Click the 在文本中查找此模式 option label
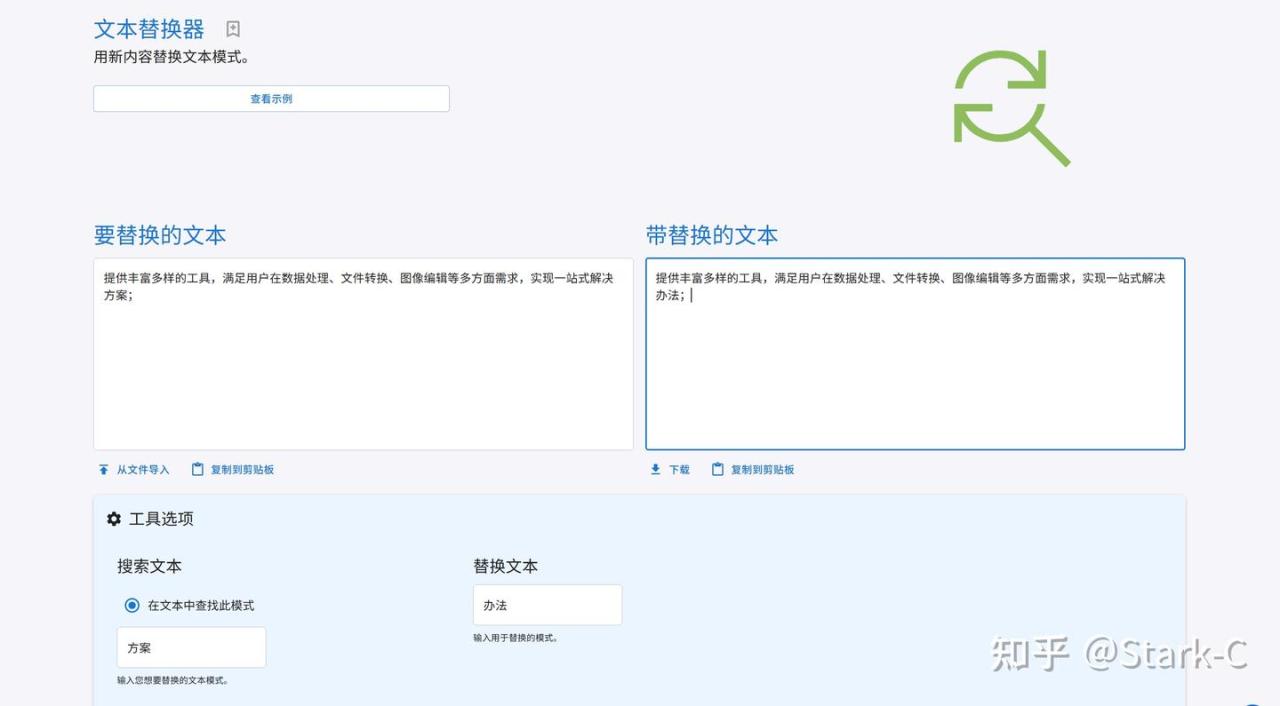The image size is (1280, 706). [201, 605]
